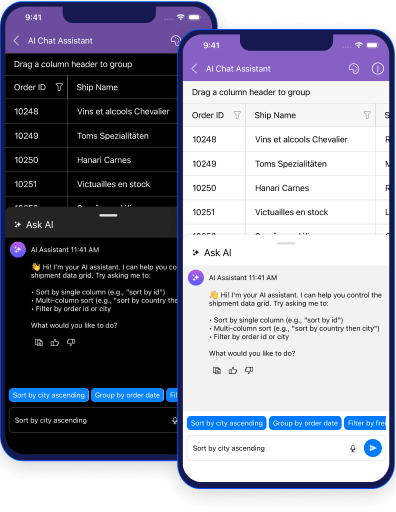Tap the send button in light phone
Screen dimensions: 396x512
[x=373, y=448]
